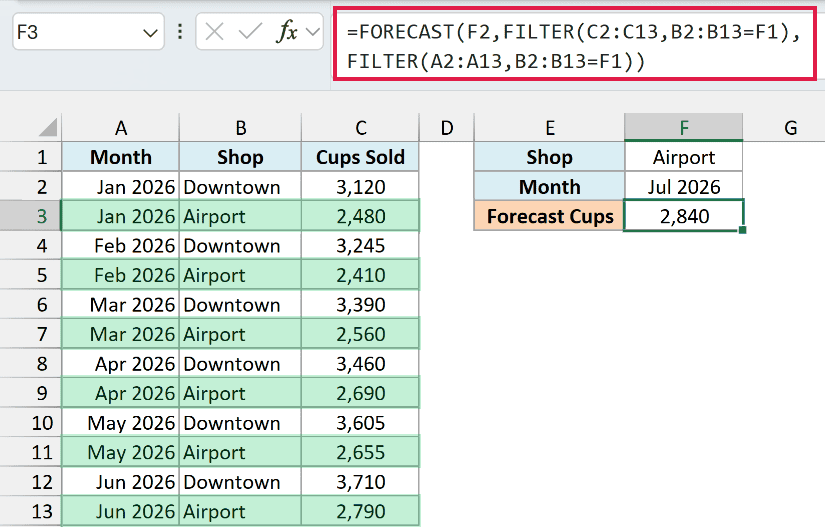Click the Month label in cell E2
Screen dimensions: 825x527
coord(549,187)
